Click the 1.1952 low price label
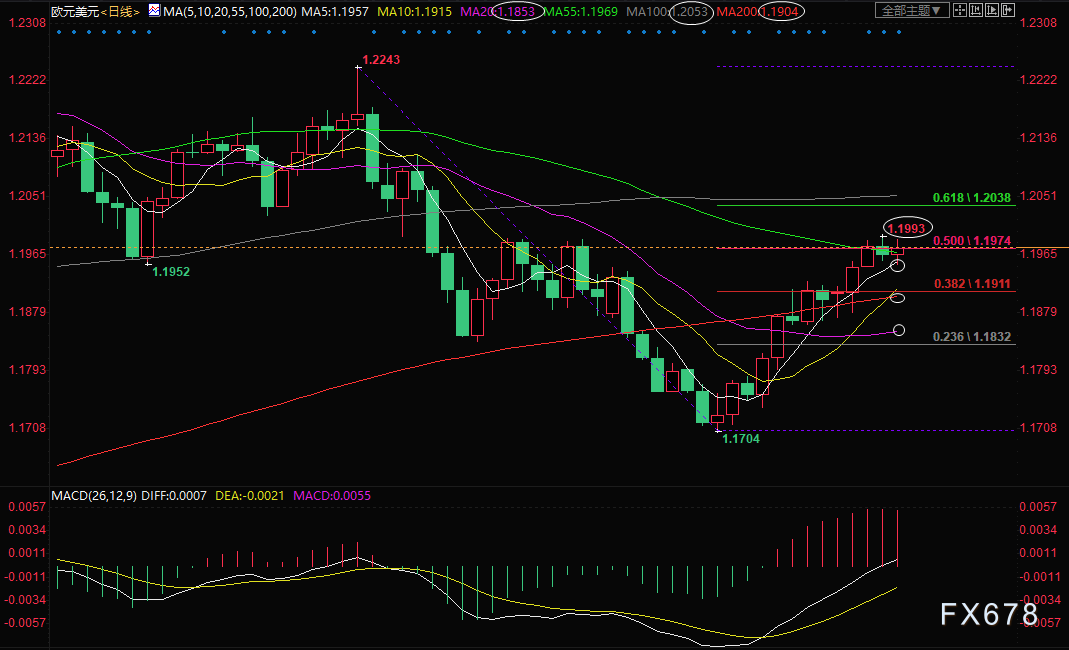This screenshot has width=1069, height=650. (x=170, y=271)
